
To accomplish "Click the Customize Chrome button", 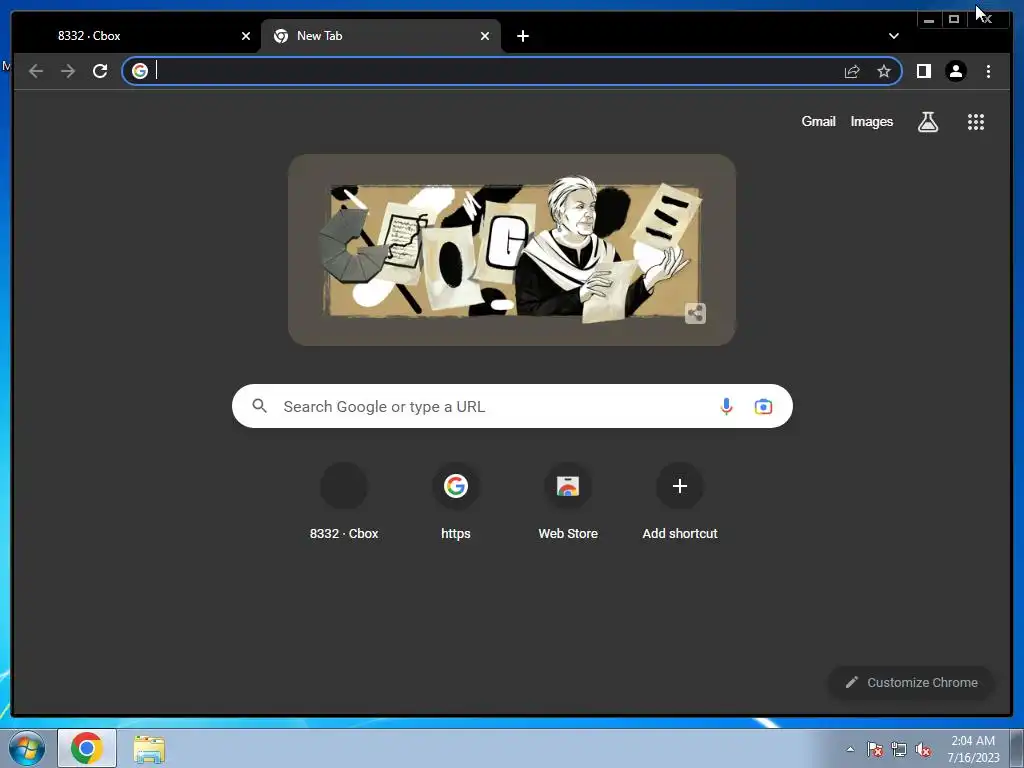I will [911, 682].
